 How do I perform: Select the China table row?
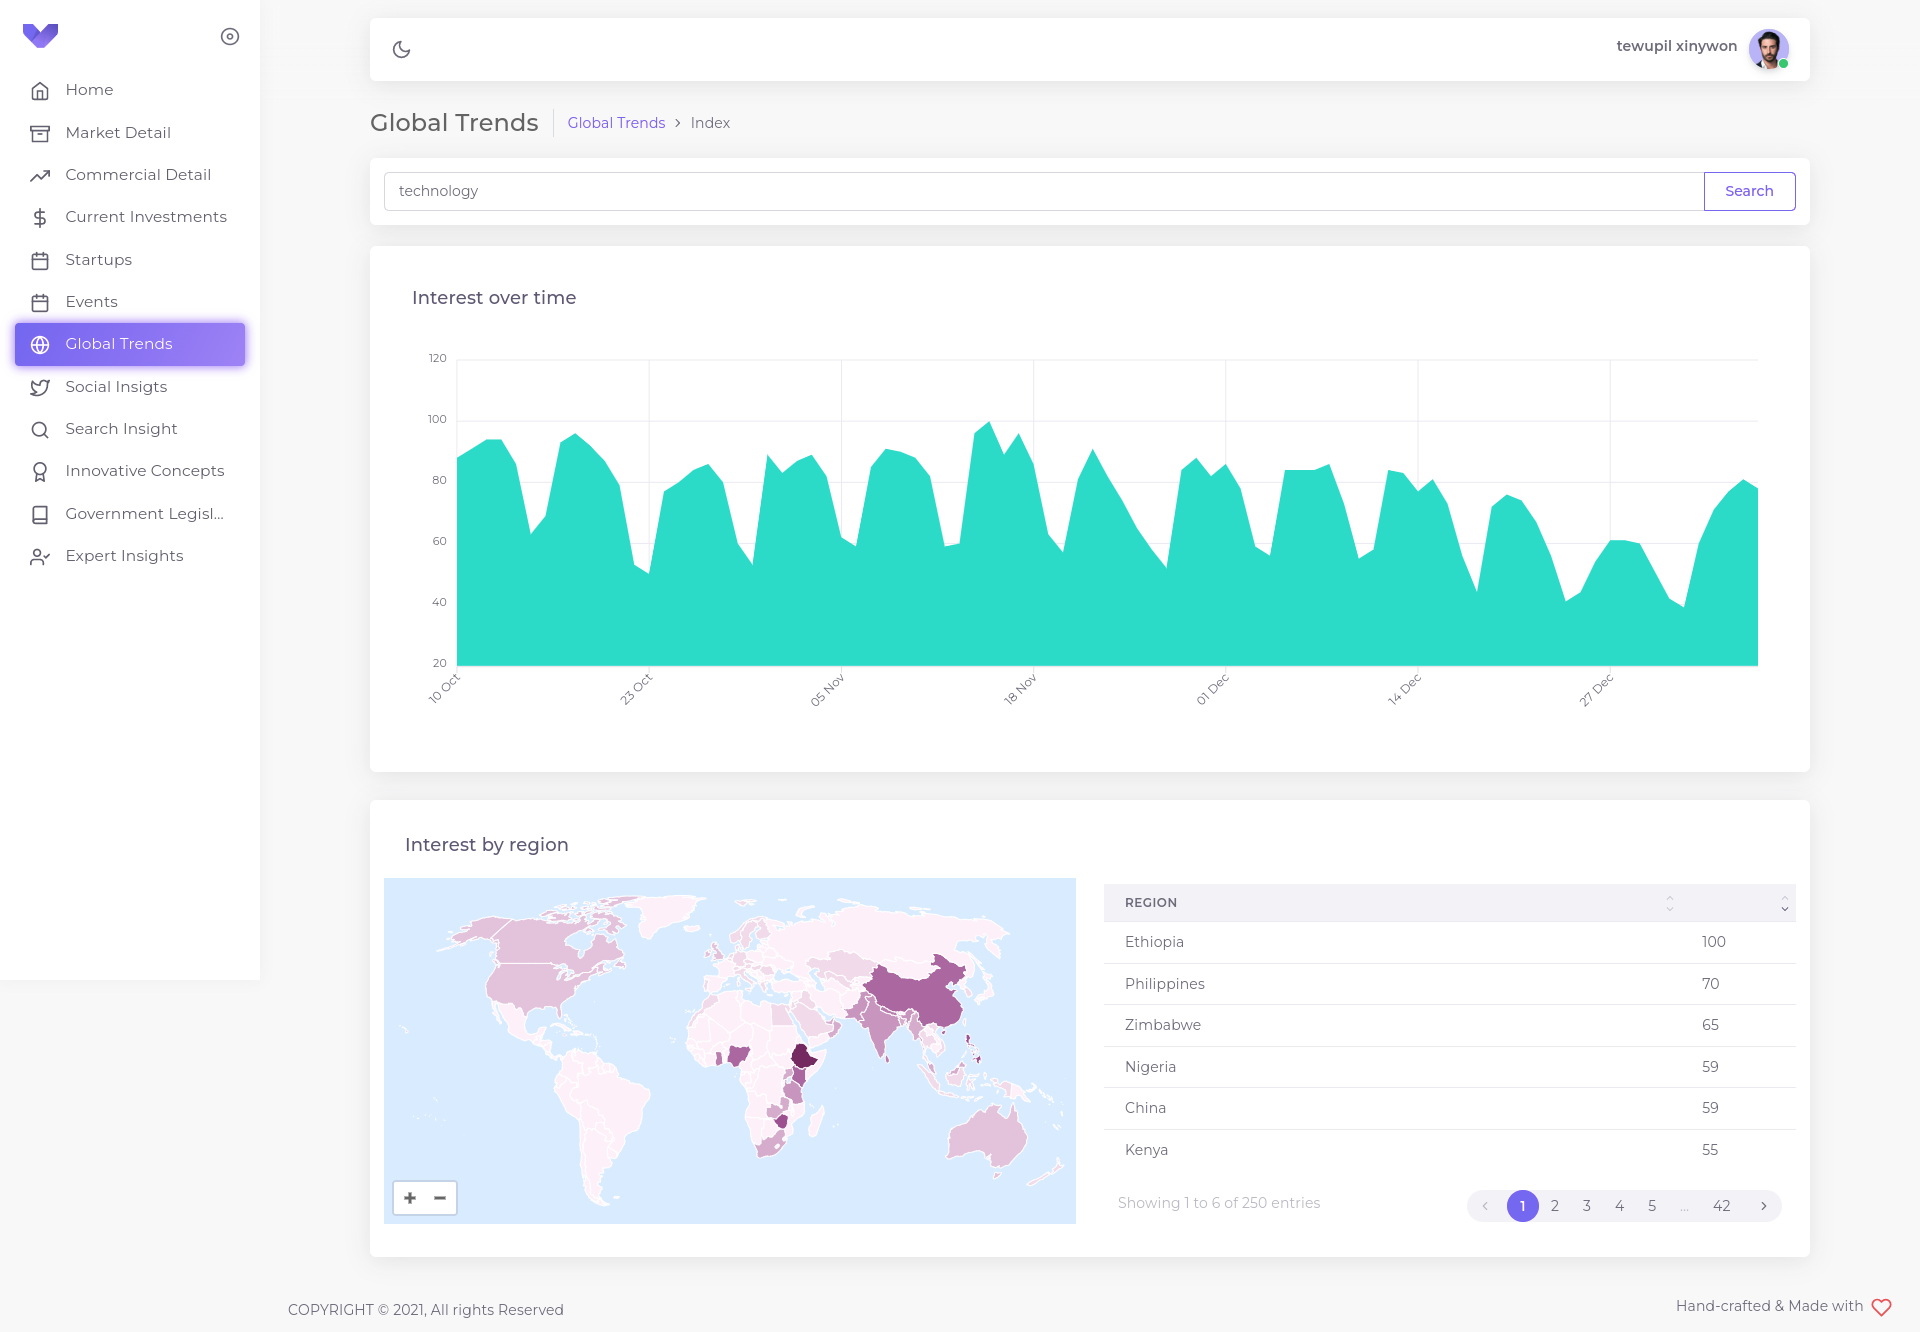tap(1449, 1108)
